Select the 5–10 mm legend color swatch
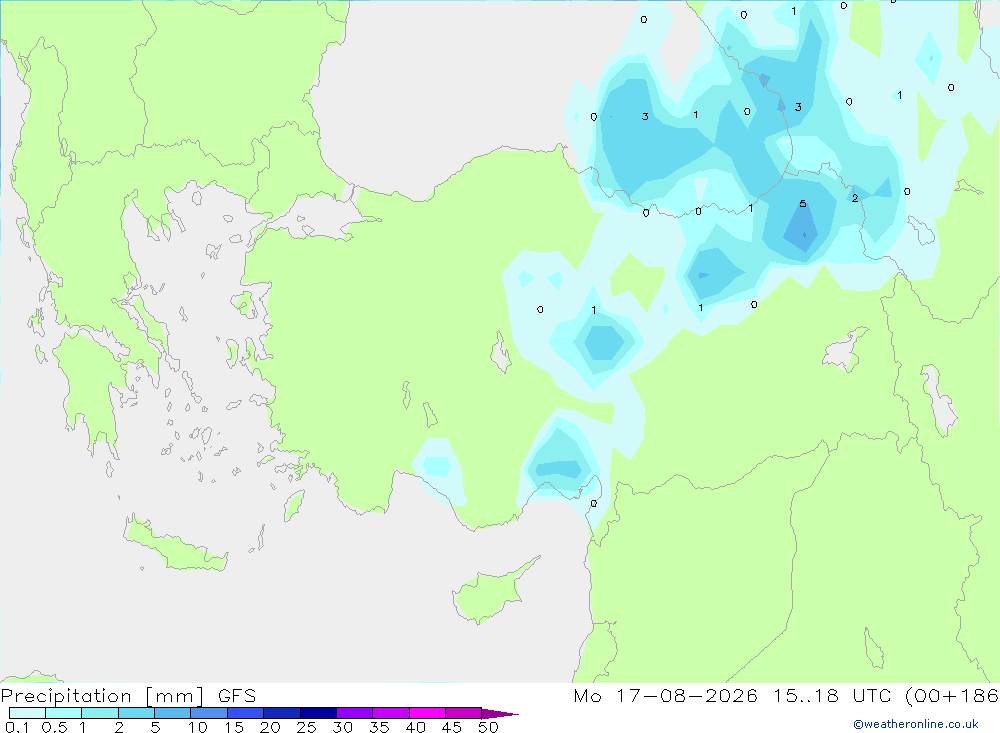The height and width of the screenshot is (733, 1000). pos(173,713)
